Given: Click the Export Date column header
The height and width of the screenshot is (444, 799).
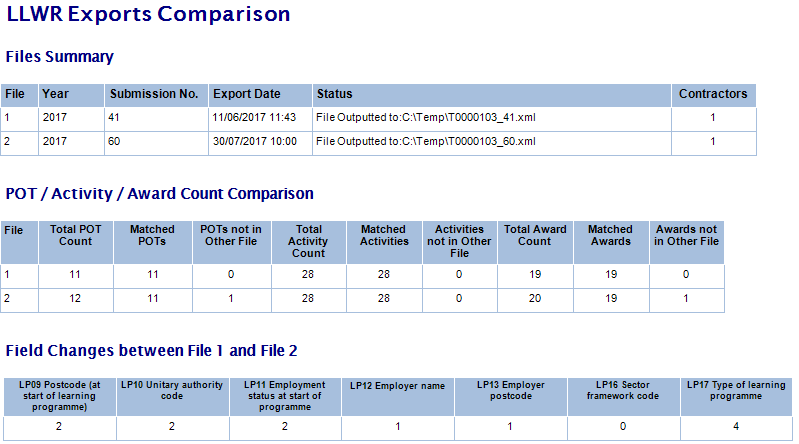Looking at the screenshot, I should coord(246,94).
